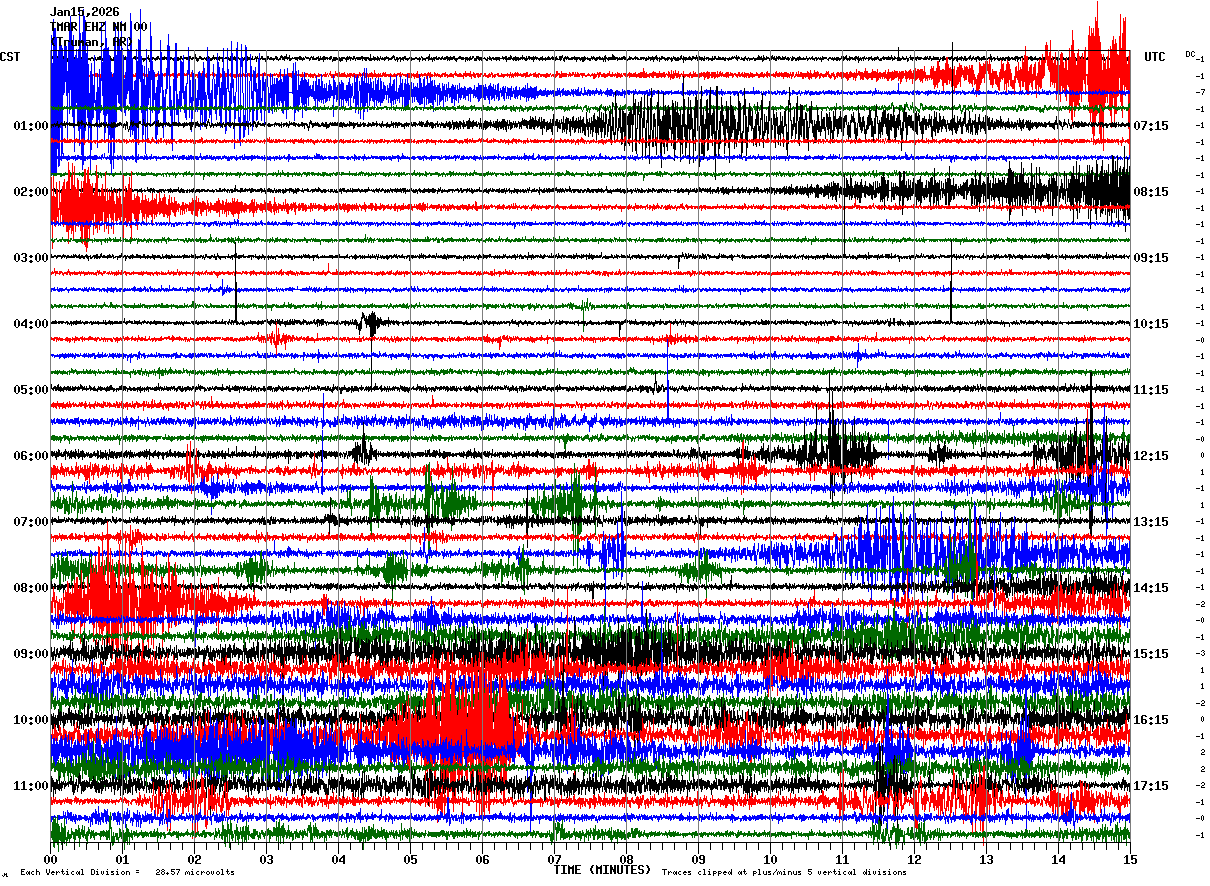Click minute tick label 15 on time axis
Image resolution: width=1210 pixels, height=886 pixels.
click(1130, 859)
